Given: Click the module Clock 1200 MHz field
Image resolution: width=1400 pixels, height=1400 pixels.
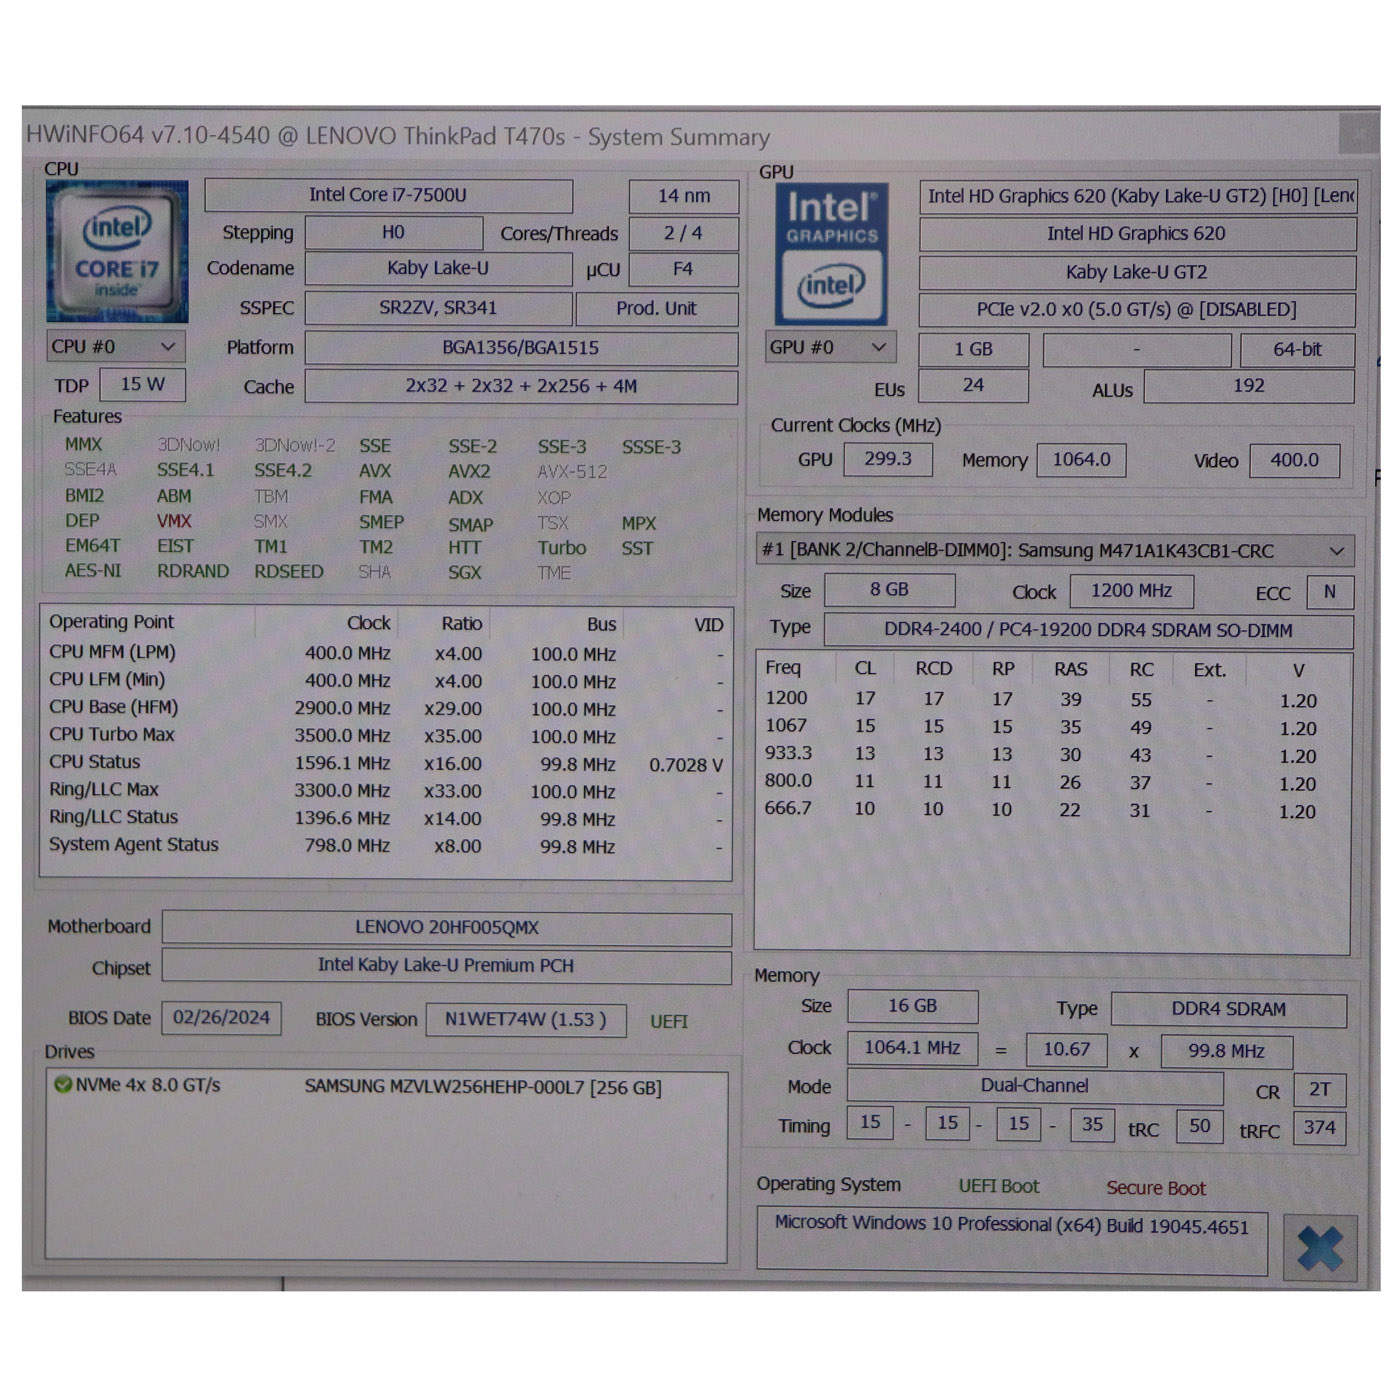Looking at the screenshot, I should tap(1131, 591).
